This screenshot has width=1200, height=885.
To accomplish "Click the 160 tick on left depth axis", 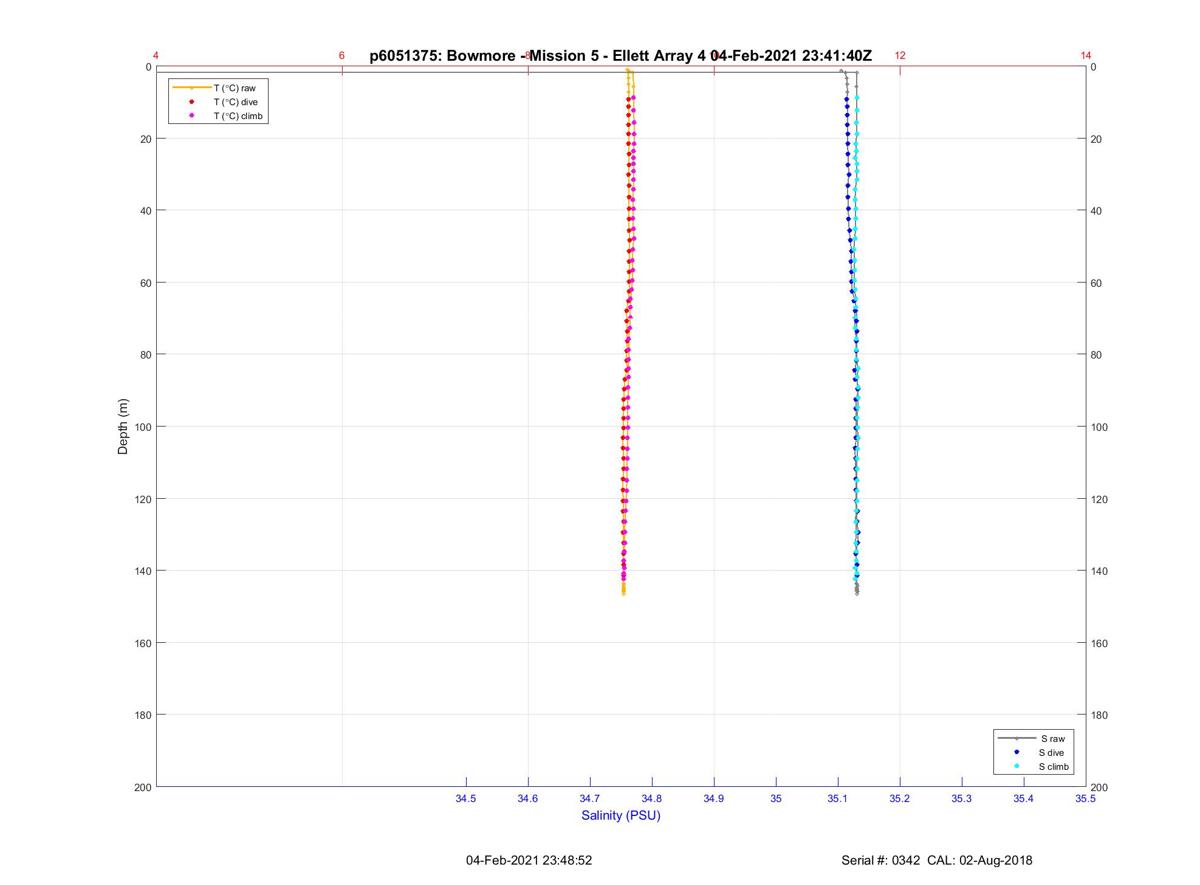I will click(x=142, y=643).
